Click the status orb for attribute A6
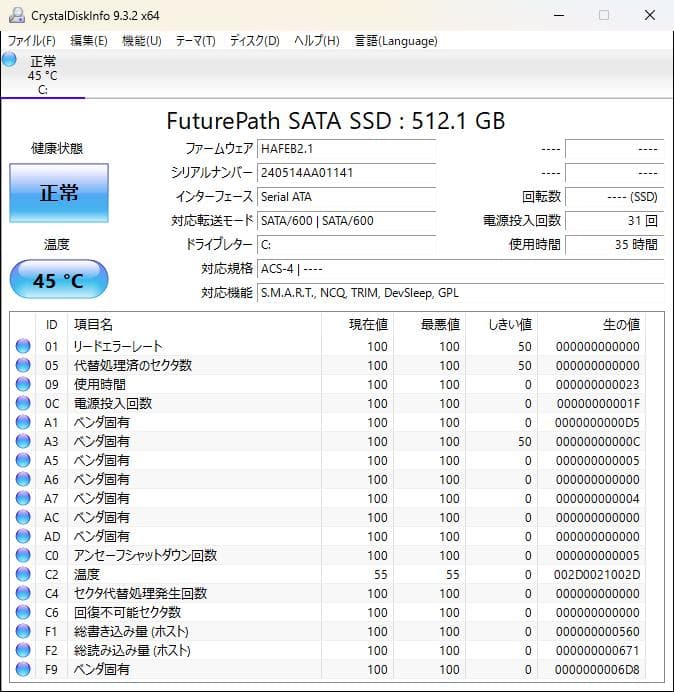This screenshot has height=692, width=674. click(23, 479)
